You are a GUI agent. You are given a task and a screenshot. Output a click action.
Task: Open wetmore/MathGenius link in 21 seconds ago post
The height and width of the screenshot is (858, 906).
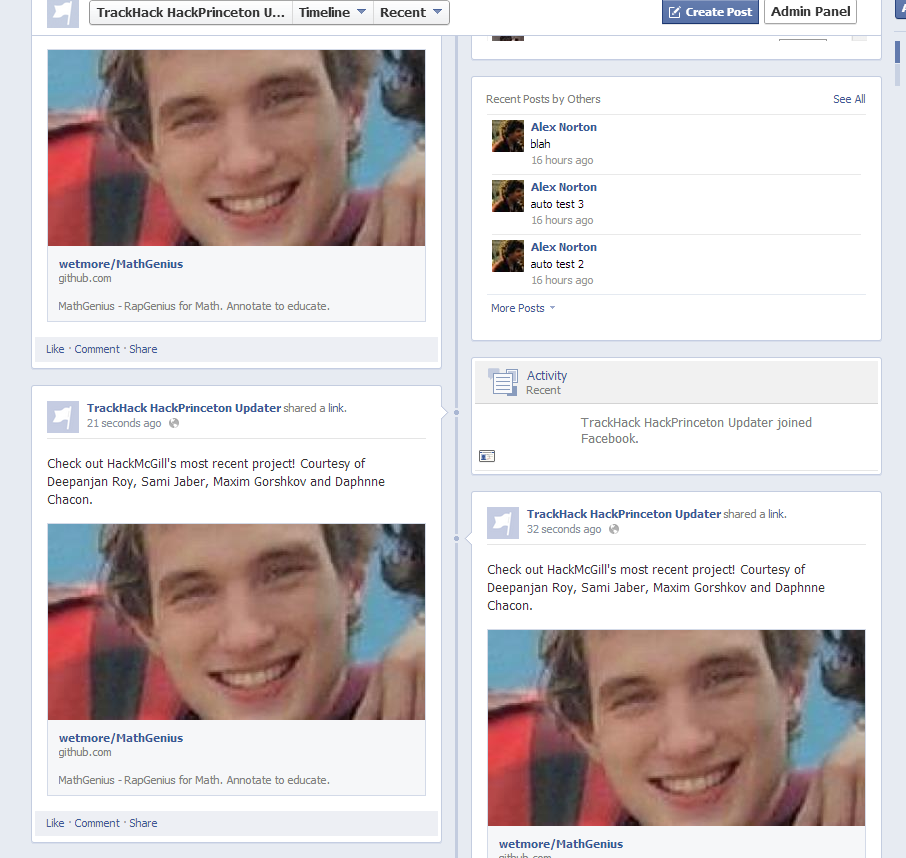pyautogui.click(x=121, y=738)
